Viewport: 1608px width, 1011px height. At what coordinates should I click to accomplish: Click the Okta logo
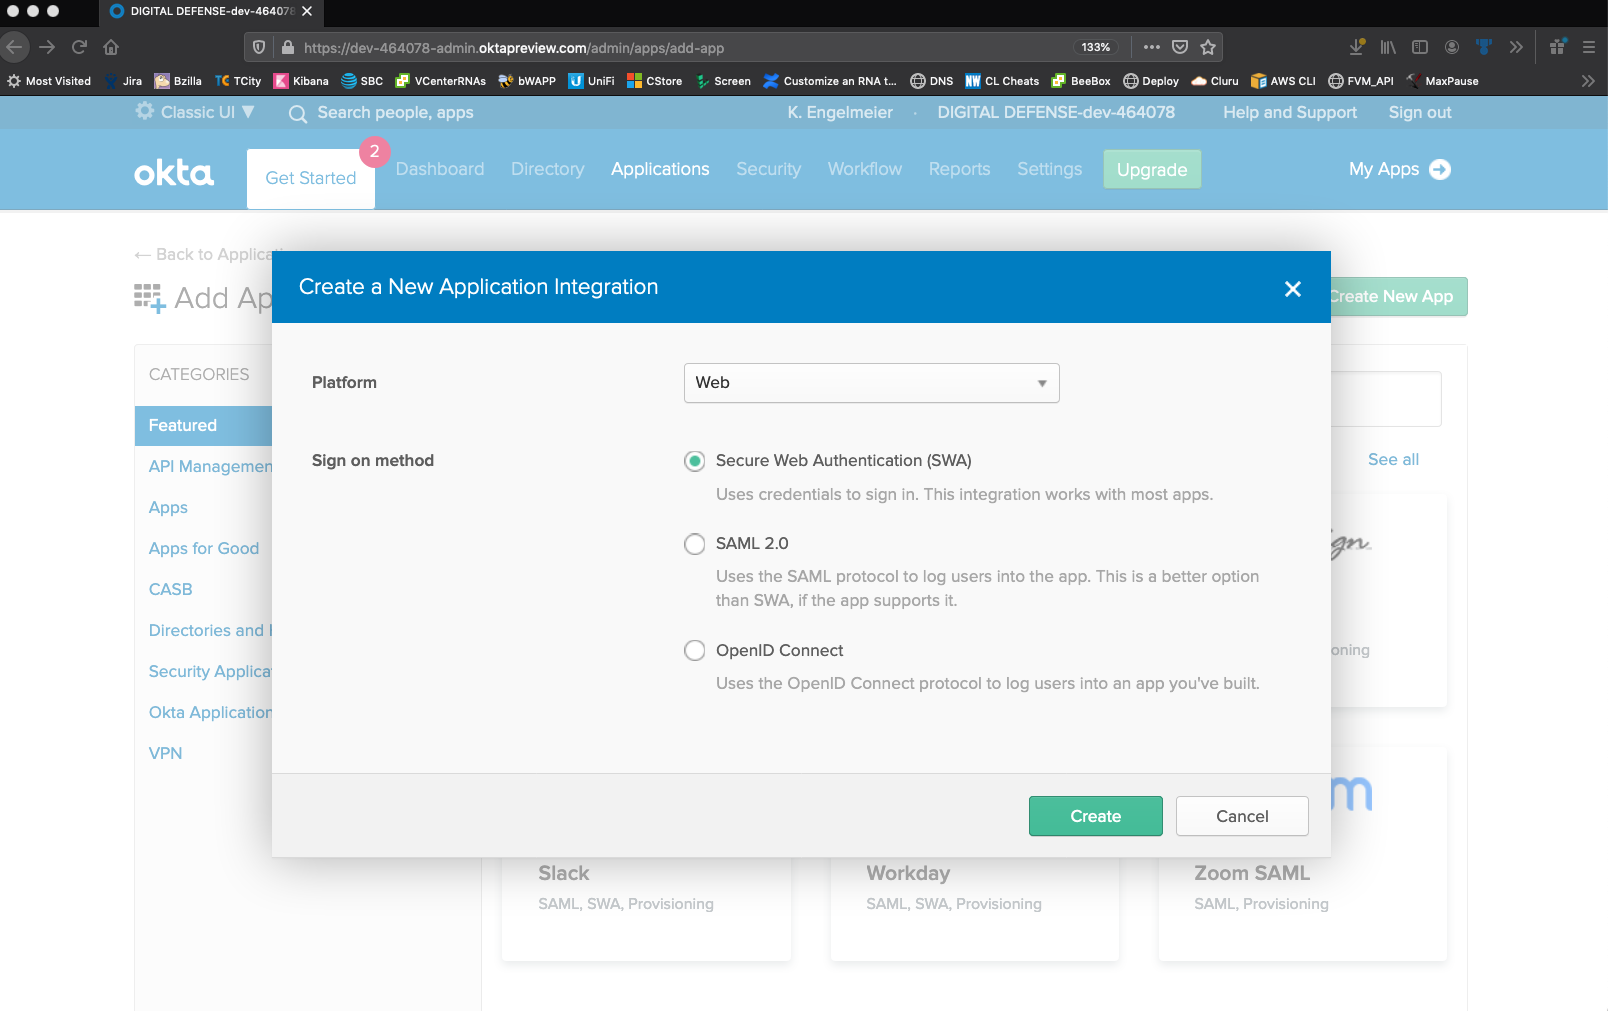[x=174, y=173]
